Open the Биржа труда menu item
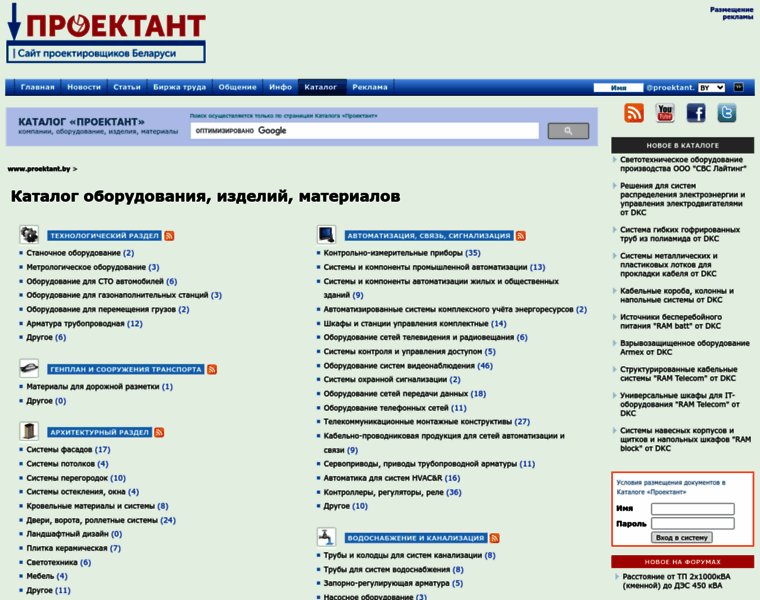The image size is (760, 600). (x=179, y=87)
